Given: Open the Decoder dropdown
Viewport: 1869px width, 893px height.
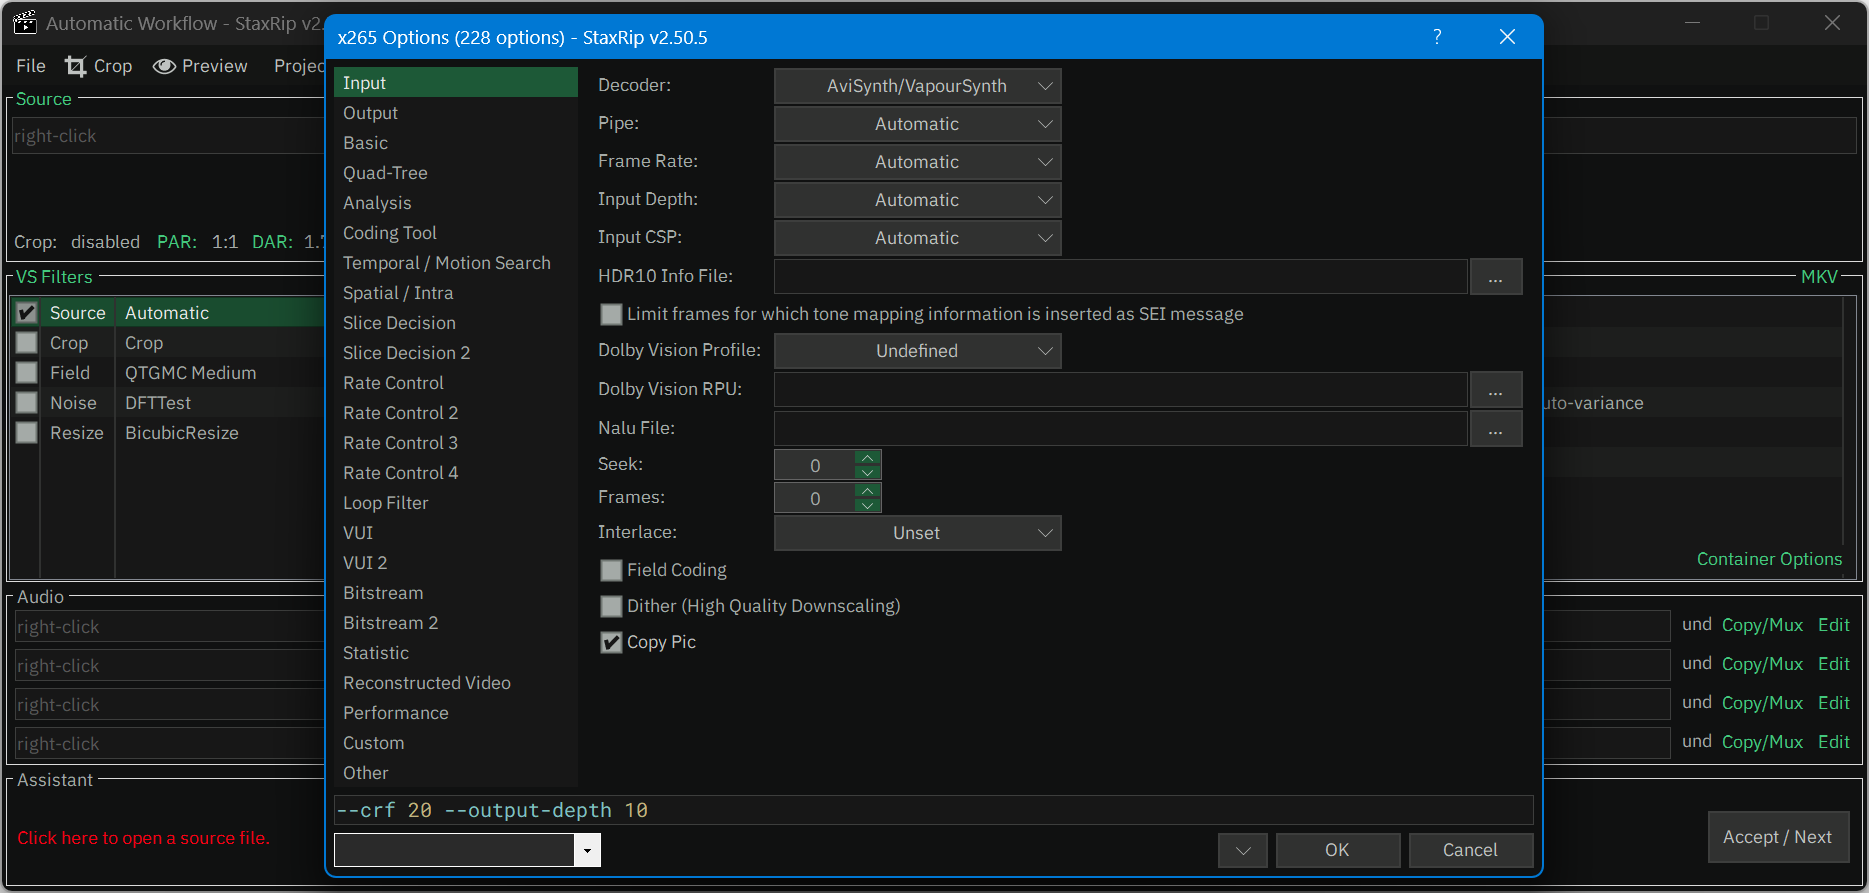Looking at the screenshot, I should pos(917,86).
